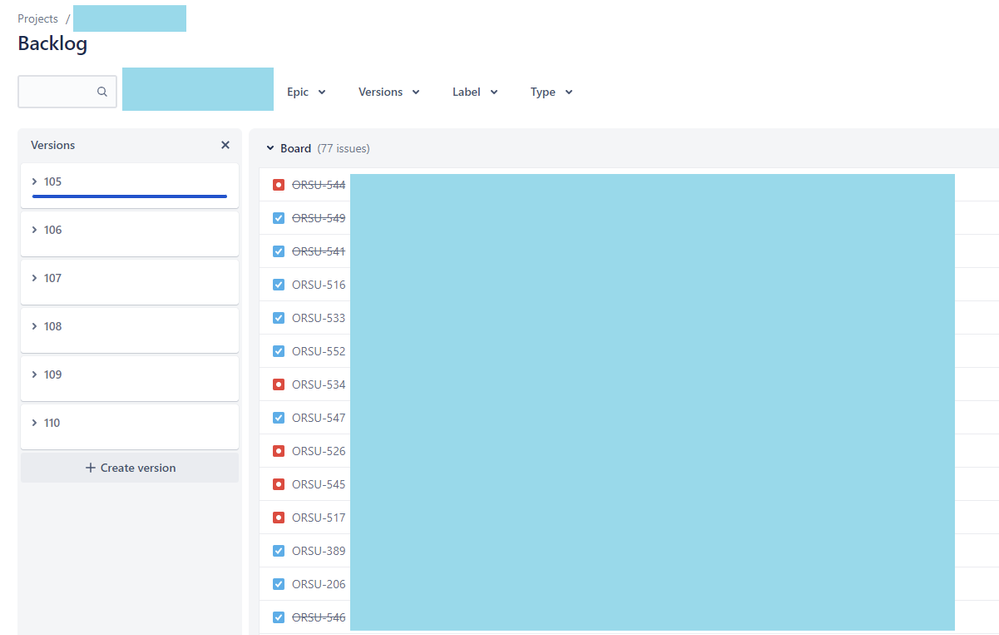The image size is (999, 635).
Task: Open the Label filter dropdown
Action: click(x=475, y=92)
